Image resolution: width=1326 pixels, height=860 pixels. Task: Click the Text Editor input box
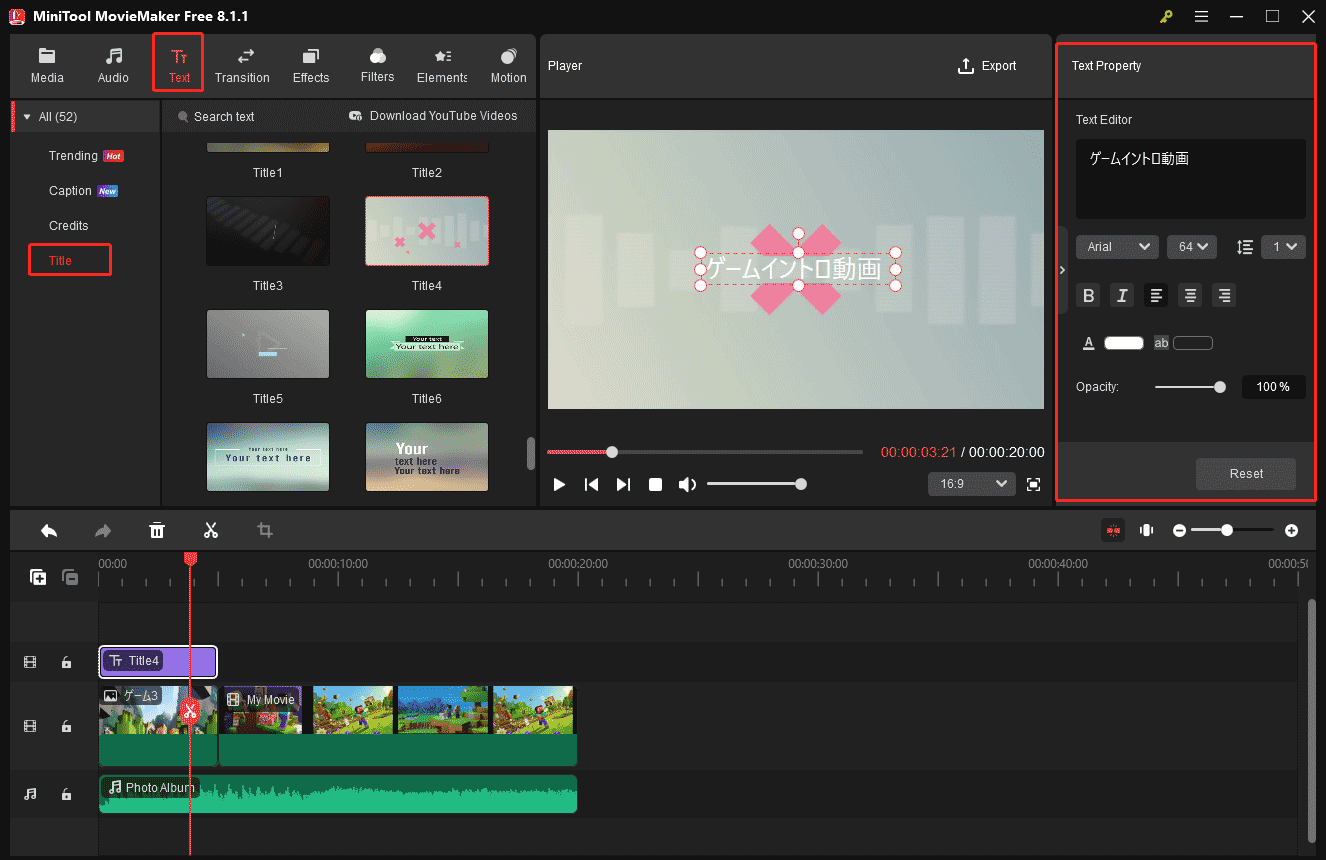[x=1190, y=179]
